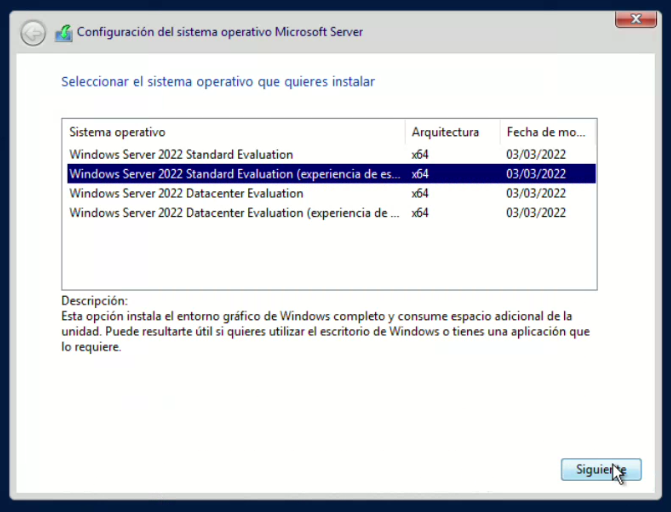The height and width of the screenshot is (512, 671).
Task: Click the 'Seleccionar el sistema operativo' heading
Action: (218, 81)
